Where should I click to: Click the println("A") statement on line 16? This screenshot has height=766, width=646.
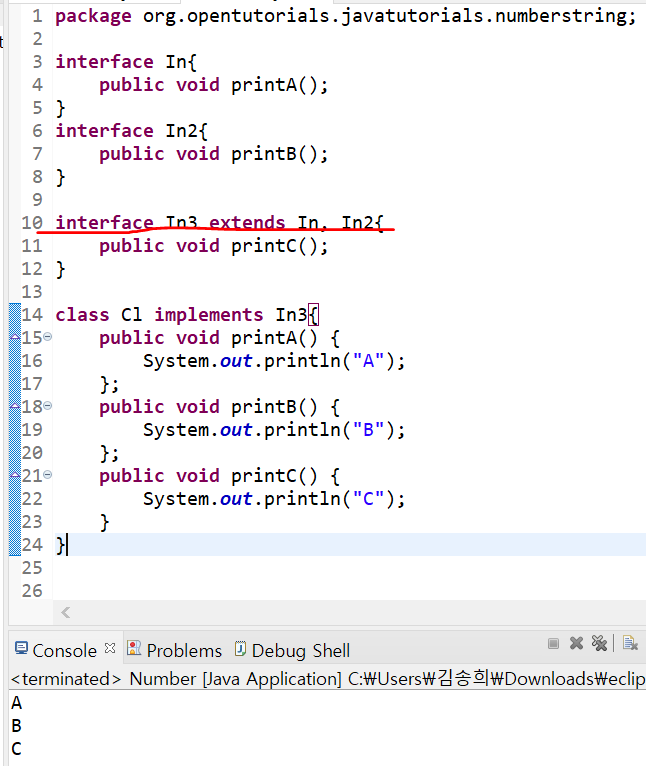click(274, 361)
